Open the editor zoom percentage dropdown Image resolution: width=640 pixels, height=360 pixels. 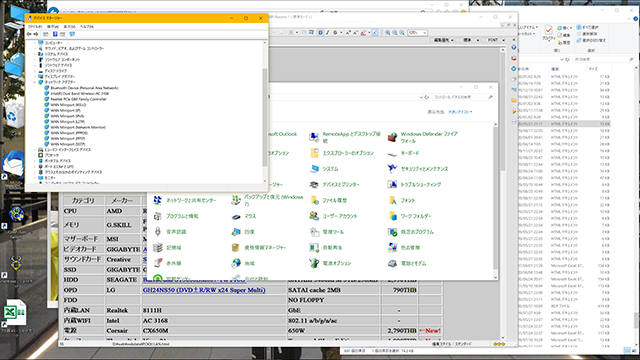(417, 33)
